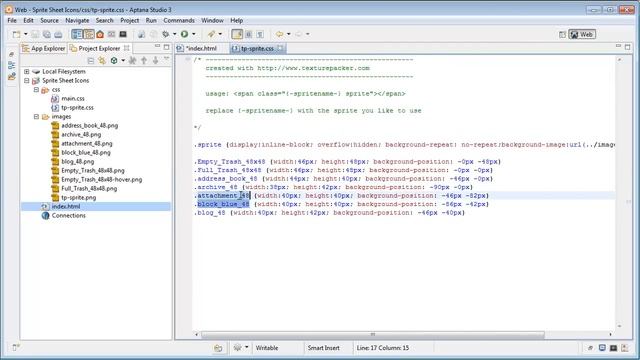Minimize the Project Explorer panel
Screen dimensions: 640x360
tap(157, 47)
